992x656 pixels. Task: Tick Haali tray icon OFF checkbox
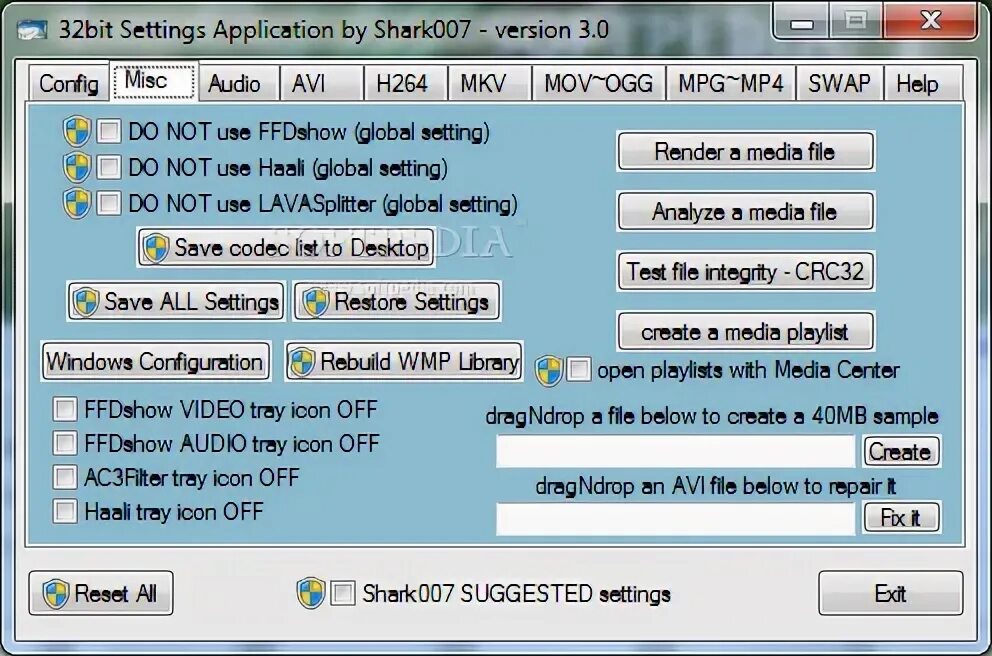pos(65,511)
